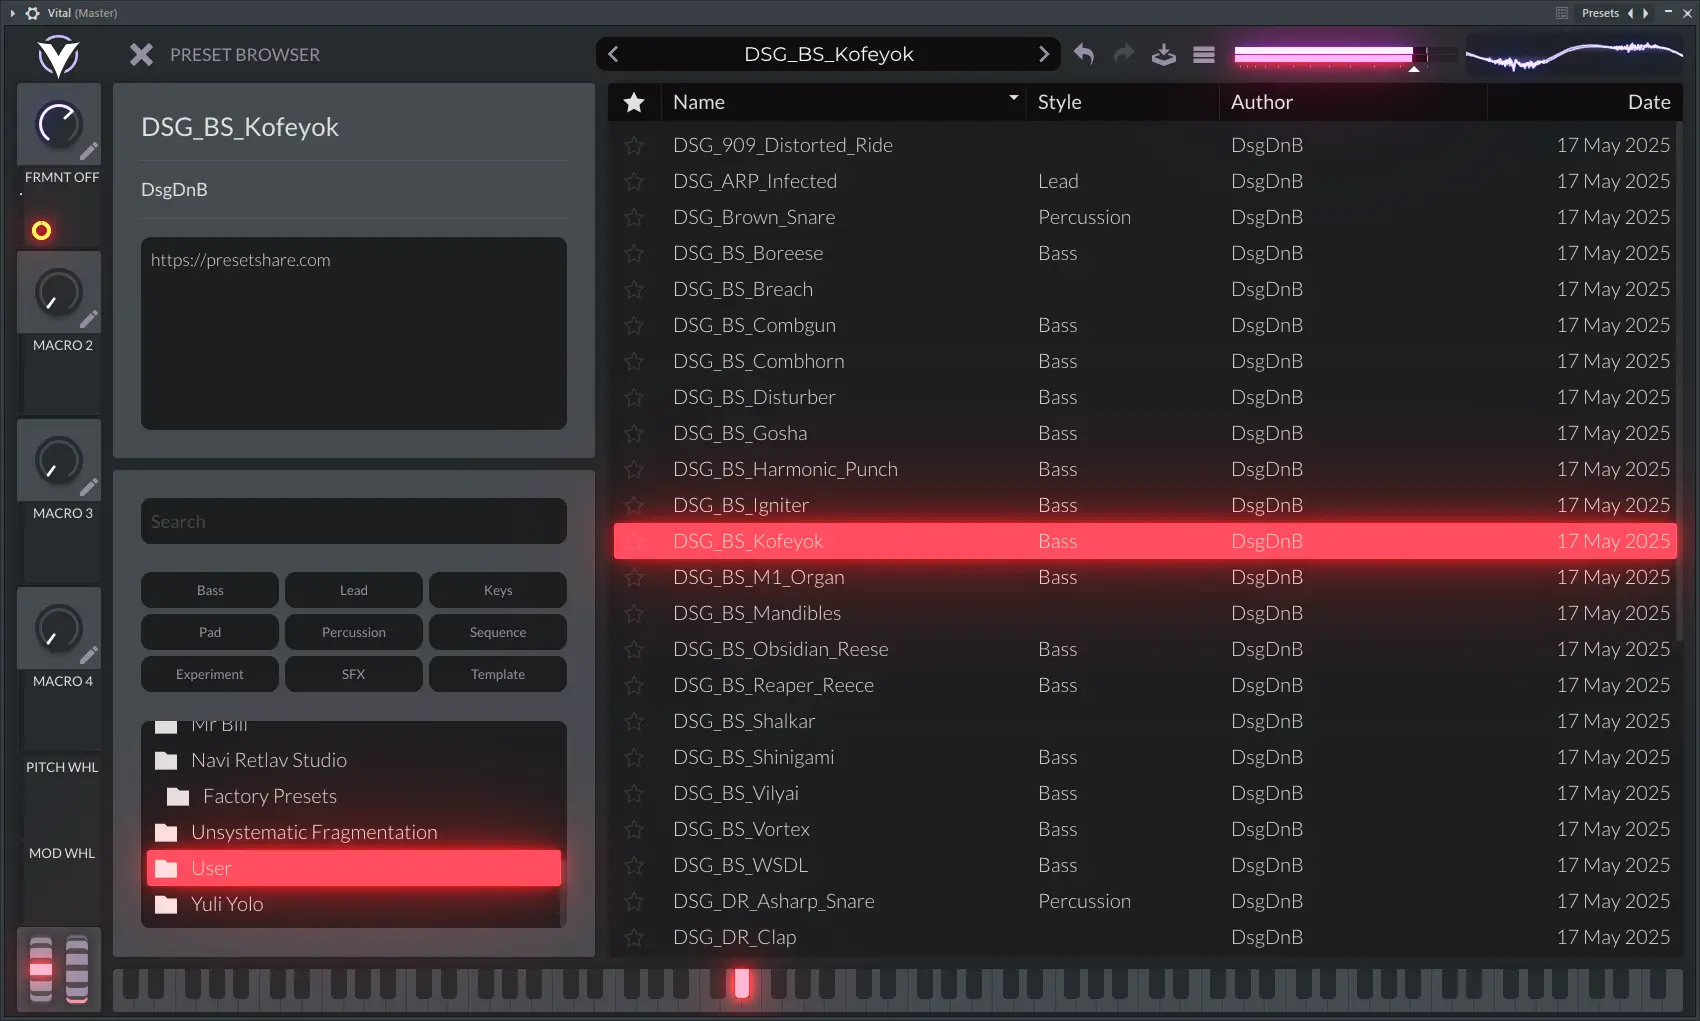Image resolution: width=1700 pixels, height=1021 pixels.
Task: Filter presets by Keys style
Action: pos(498,590)
